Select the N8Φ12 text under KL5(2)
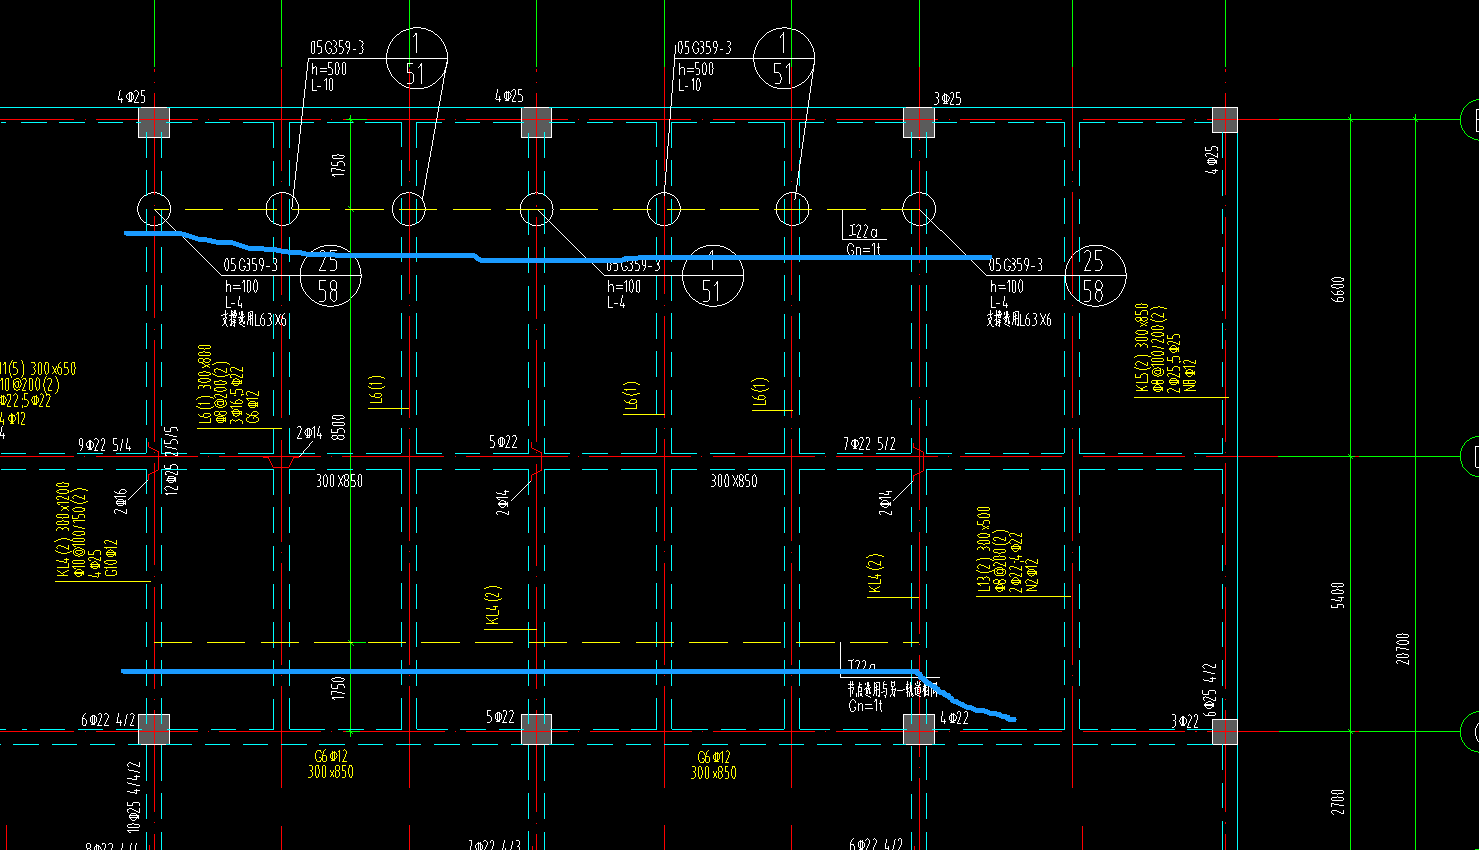 (1190, 374)
